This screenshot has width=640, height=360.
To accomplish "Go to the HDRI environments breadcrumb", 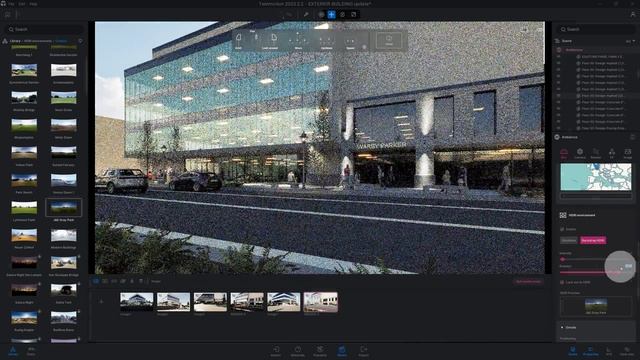I will (38, 41).
